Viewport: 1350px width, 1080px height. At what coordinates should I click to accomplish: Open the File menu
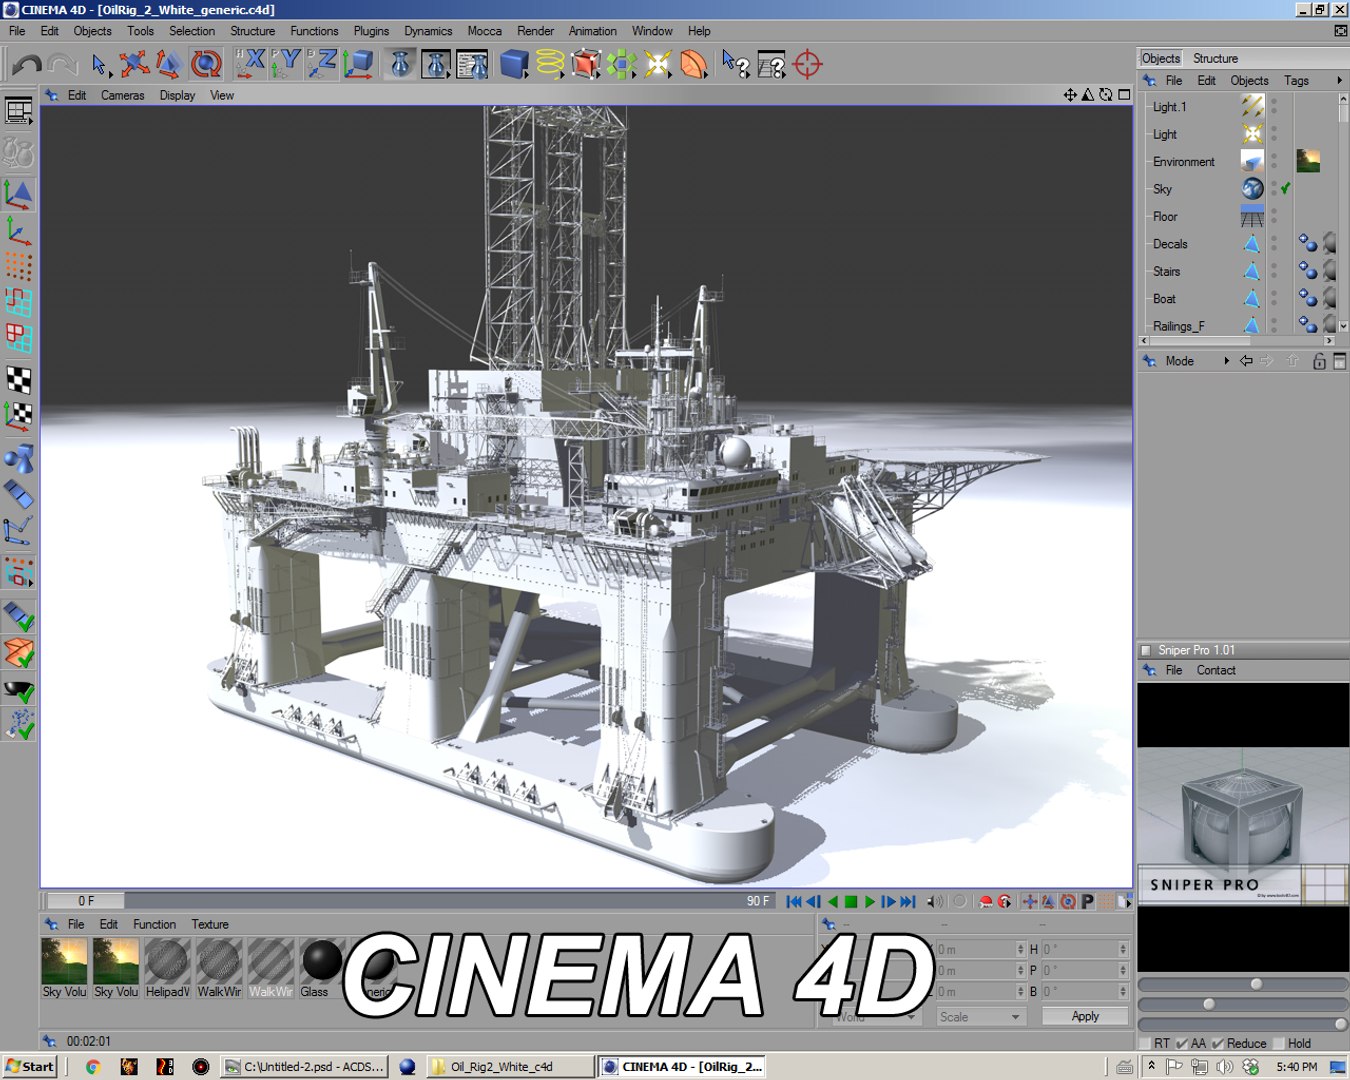coord(17,31)
